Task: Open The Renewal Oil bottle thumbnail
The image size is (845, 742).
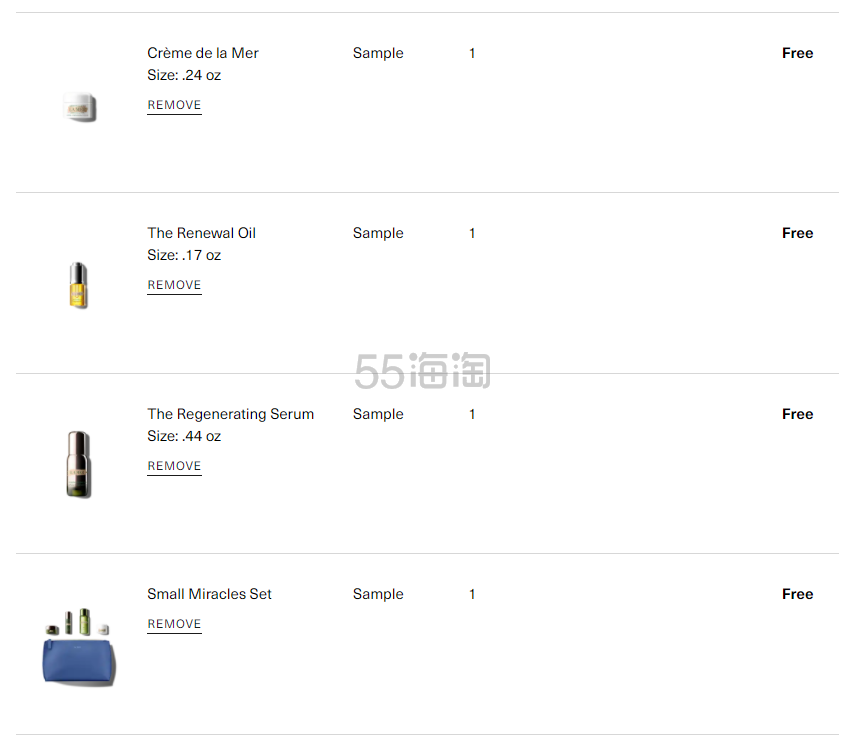Action: click(x=79, y=285)
